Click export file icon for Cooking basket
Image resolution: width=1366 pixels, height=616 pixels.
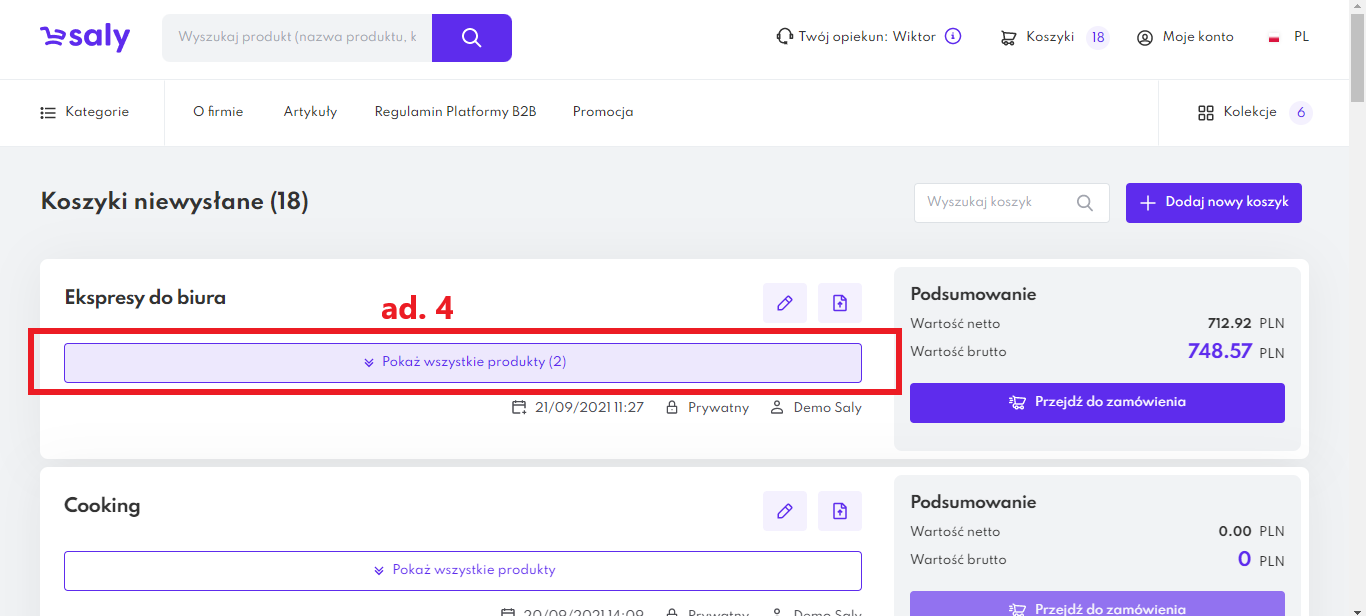840,511
